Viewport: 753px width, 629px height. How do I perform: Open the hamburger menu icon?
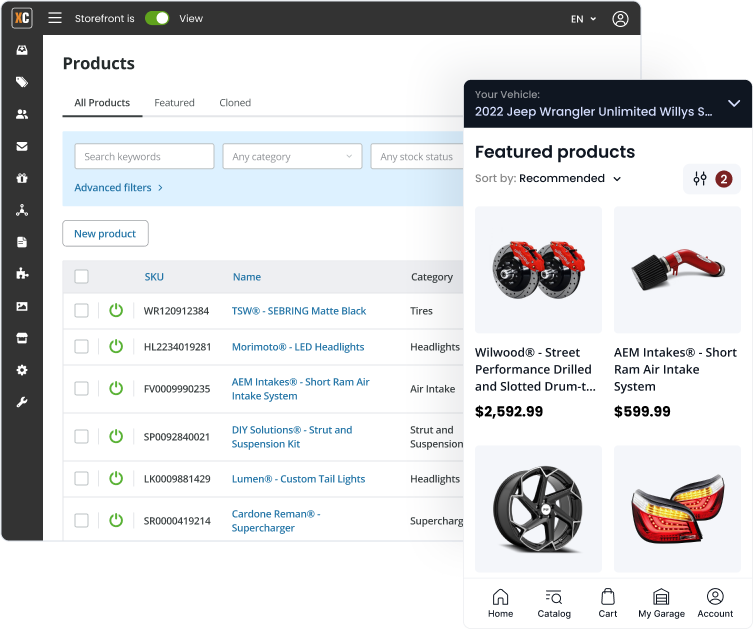point(55,18)
